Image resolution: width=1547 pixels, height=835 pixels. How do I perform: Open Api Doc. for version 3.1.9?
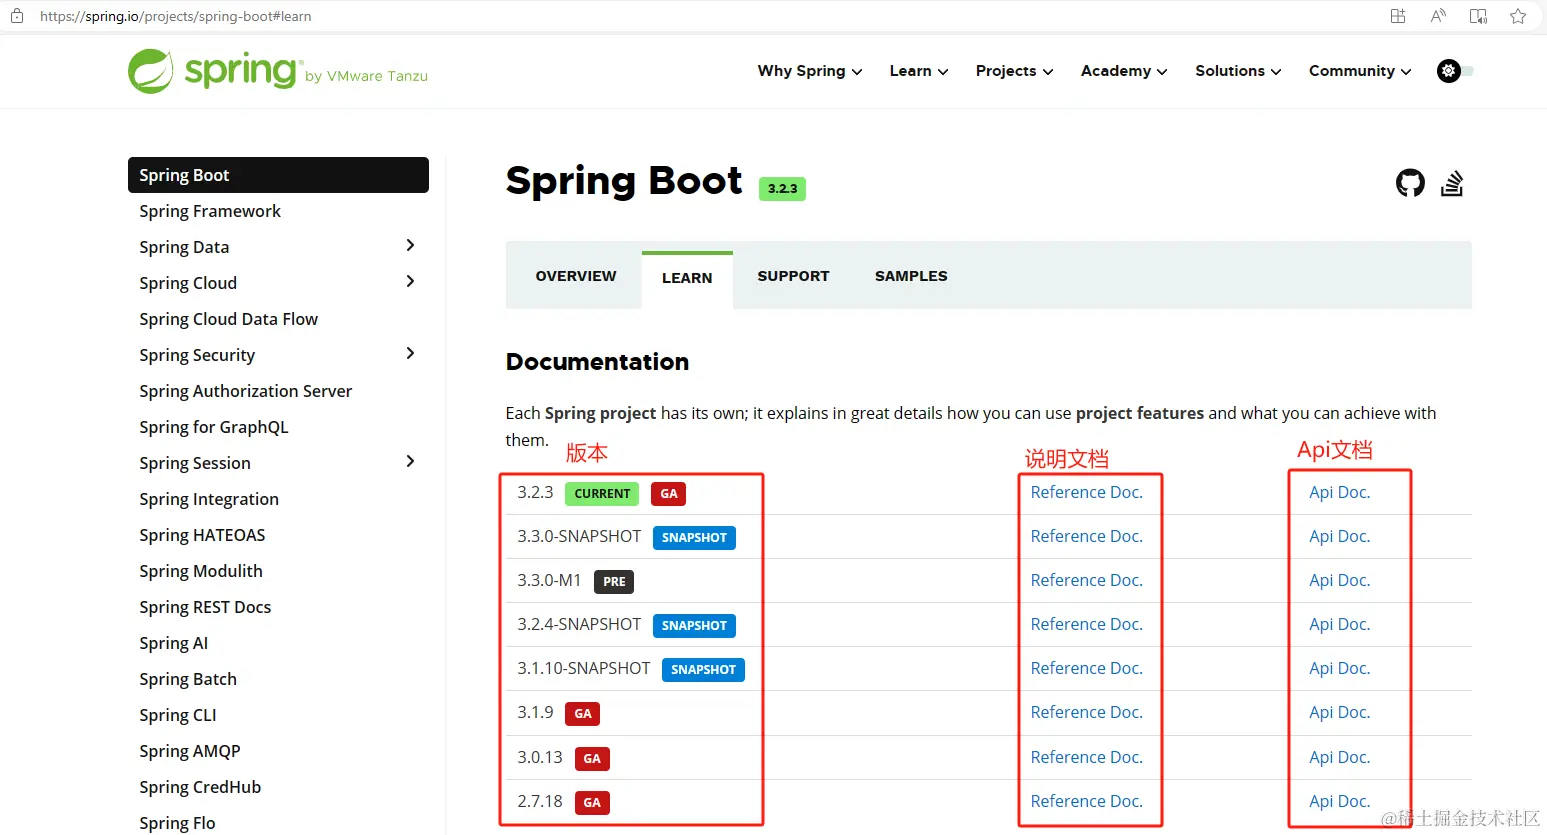(x=1339, y=712)
